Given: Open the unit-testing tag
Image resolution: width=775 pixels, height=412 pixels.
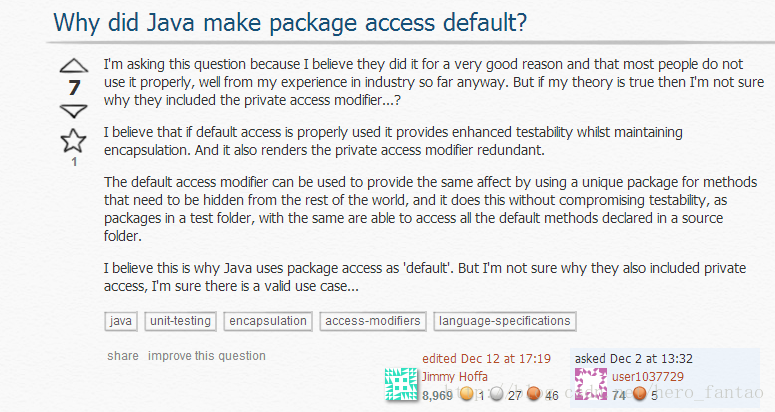Looking at the screenshot, I should coord(180,321).
